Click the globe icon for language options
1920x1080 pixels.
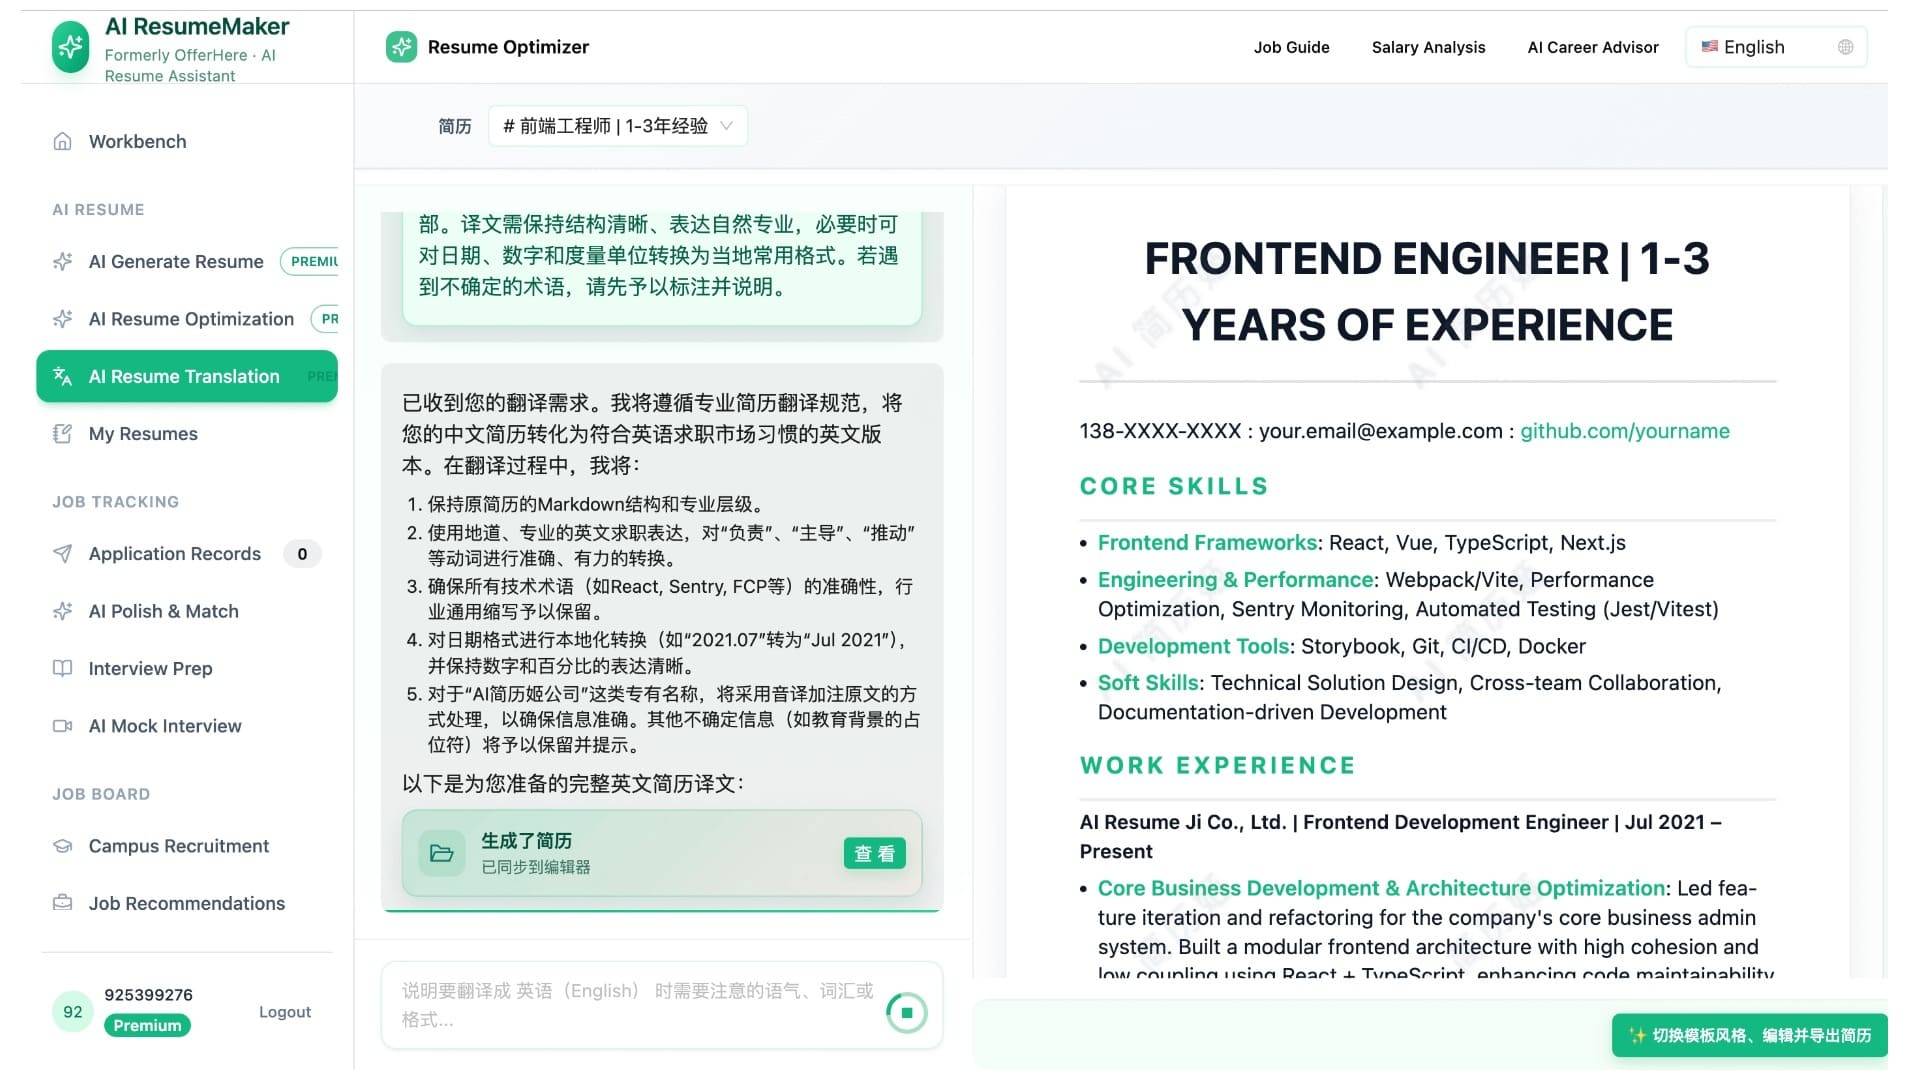point(1843,46)
